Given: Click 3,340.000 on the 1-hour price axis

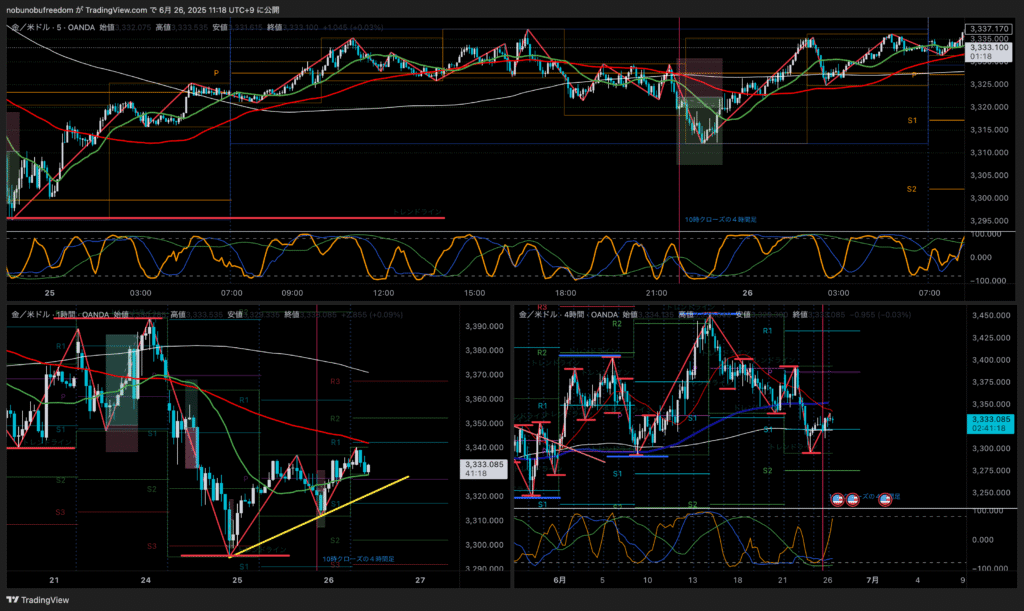Looking at the screenshot, I should (x=484, y=448).
